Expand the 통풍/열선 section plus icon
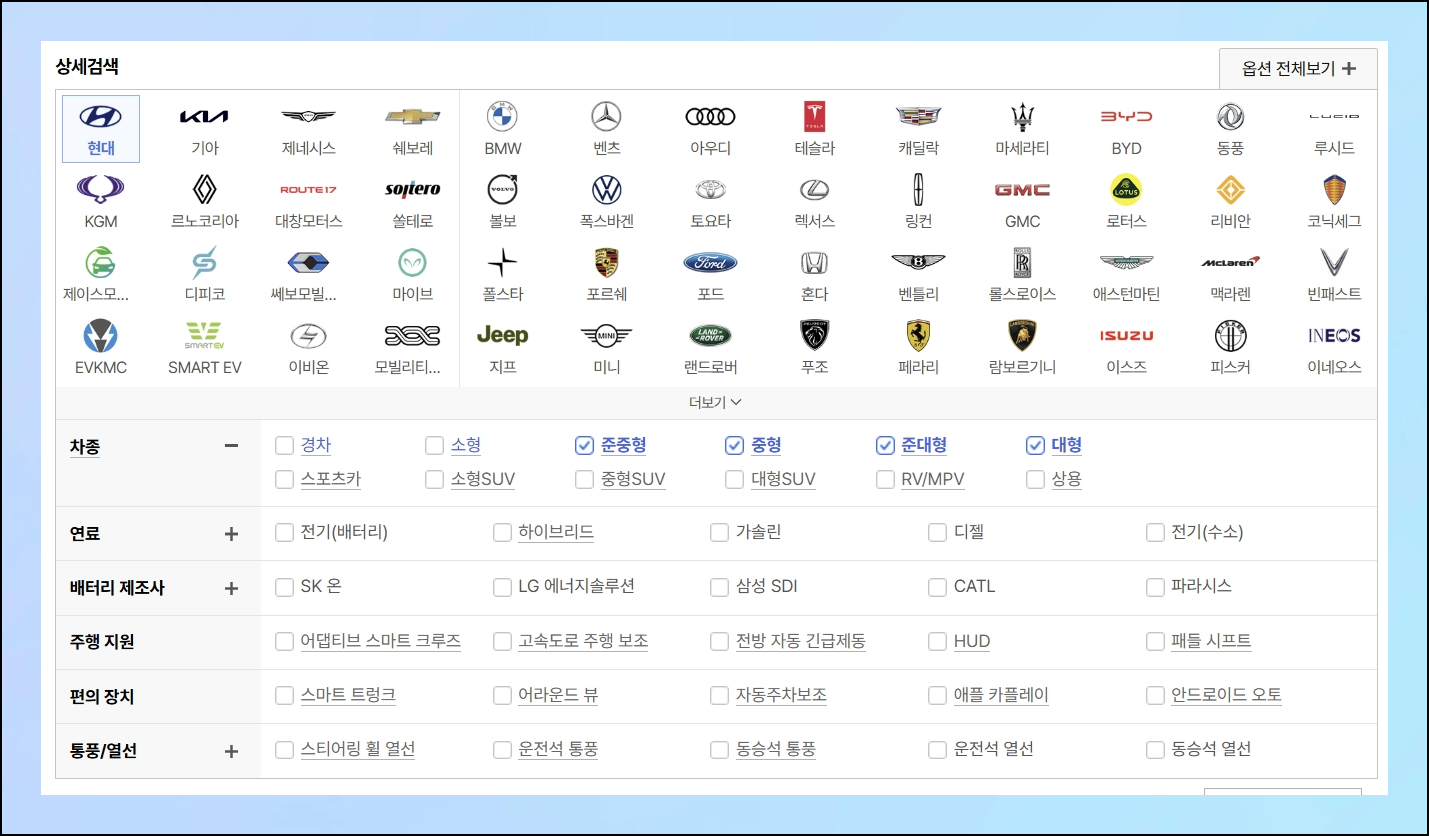 [x=231, y=751]
